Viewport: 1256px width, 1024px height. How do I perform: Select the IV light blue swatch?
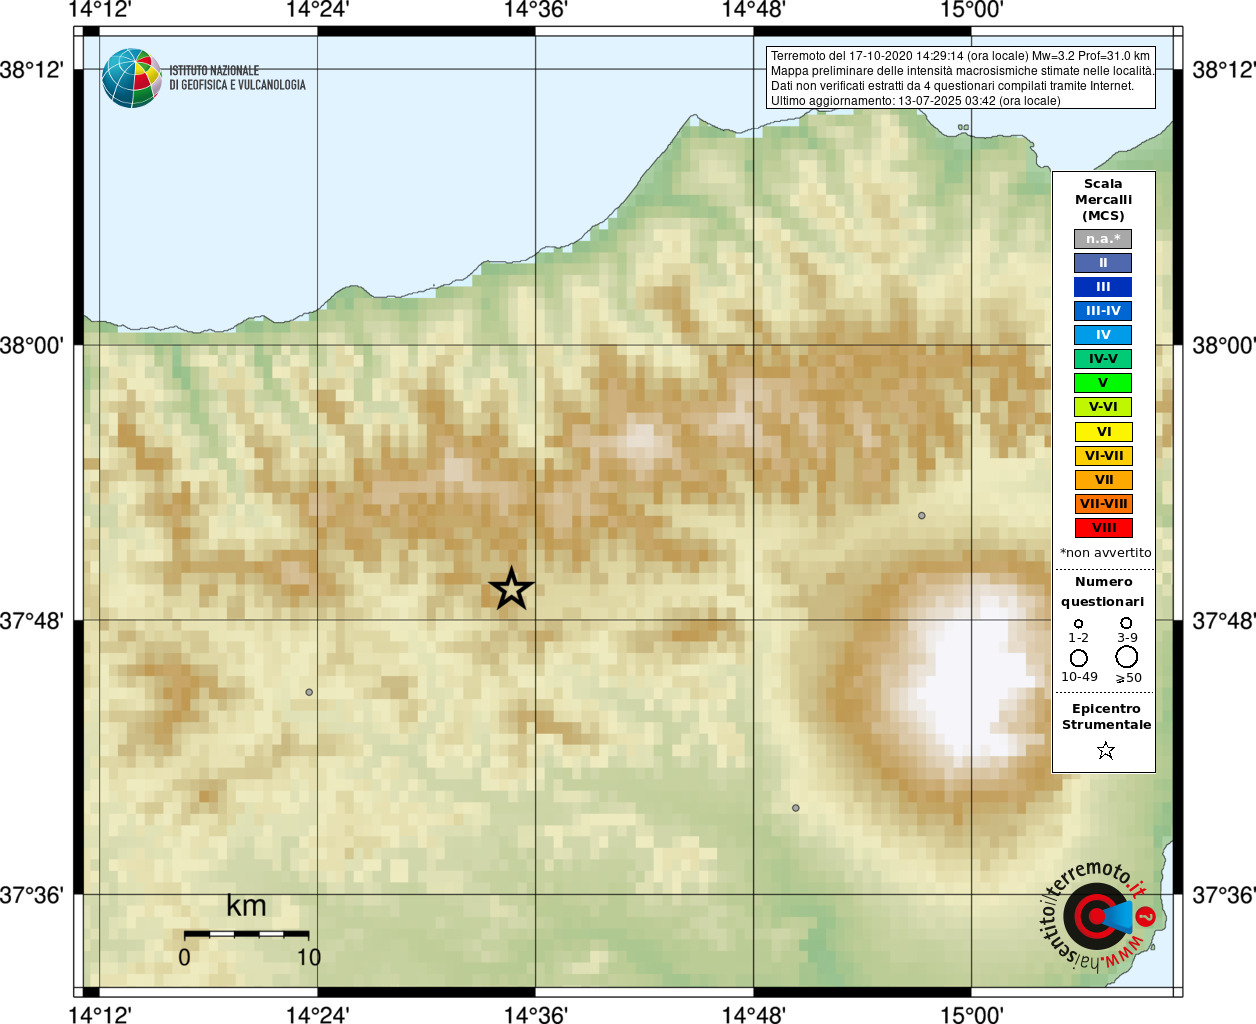coord(1103,335)
